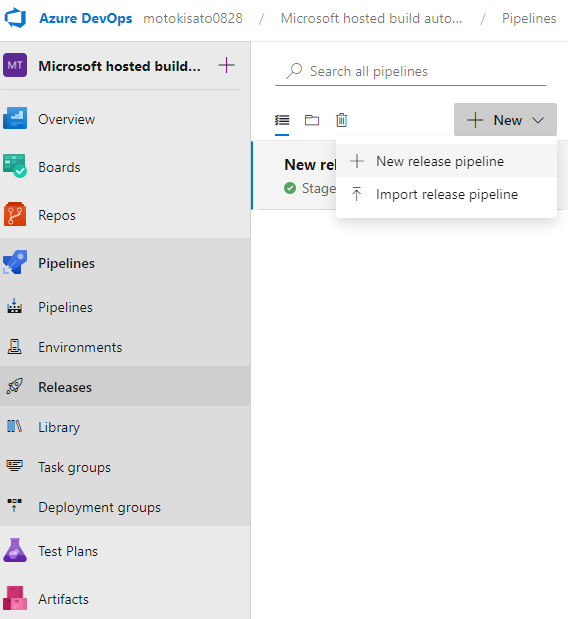568x619 pixels.
Task: Open the deleted pipelines trash icon
Action: pos(341,120)
